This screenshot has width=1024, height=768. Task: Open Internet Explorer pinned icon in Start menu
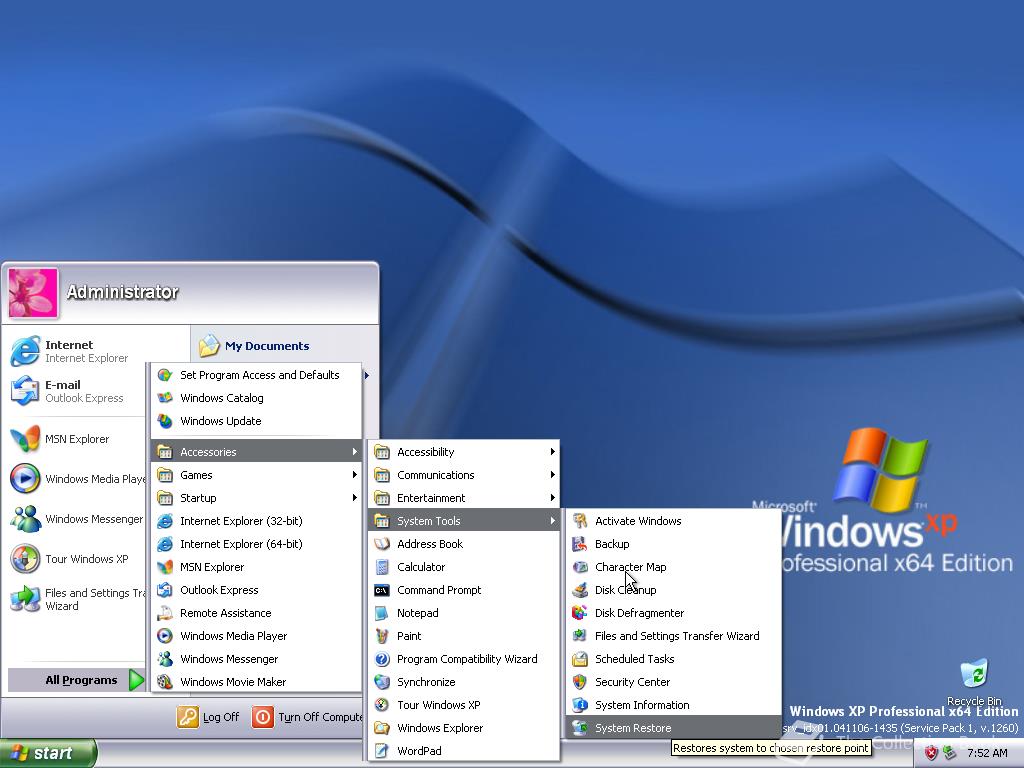coord(25,351)
